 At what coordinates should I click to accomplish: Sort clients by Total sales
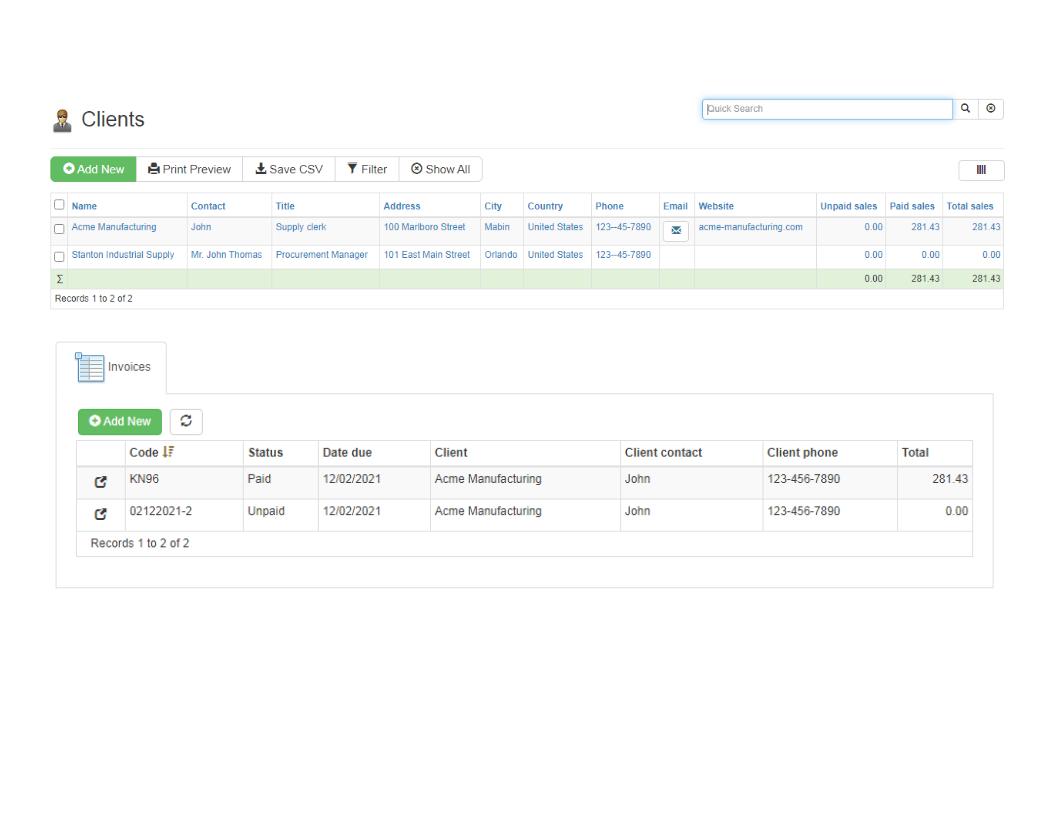click(970, 206)
